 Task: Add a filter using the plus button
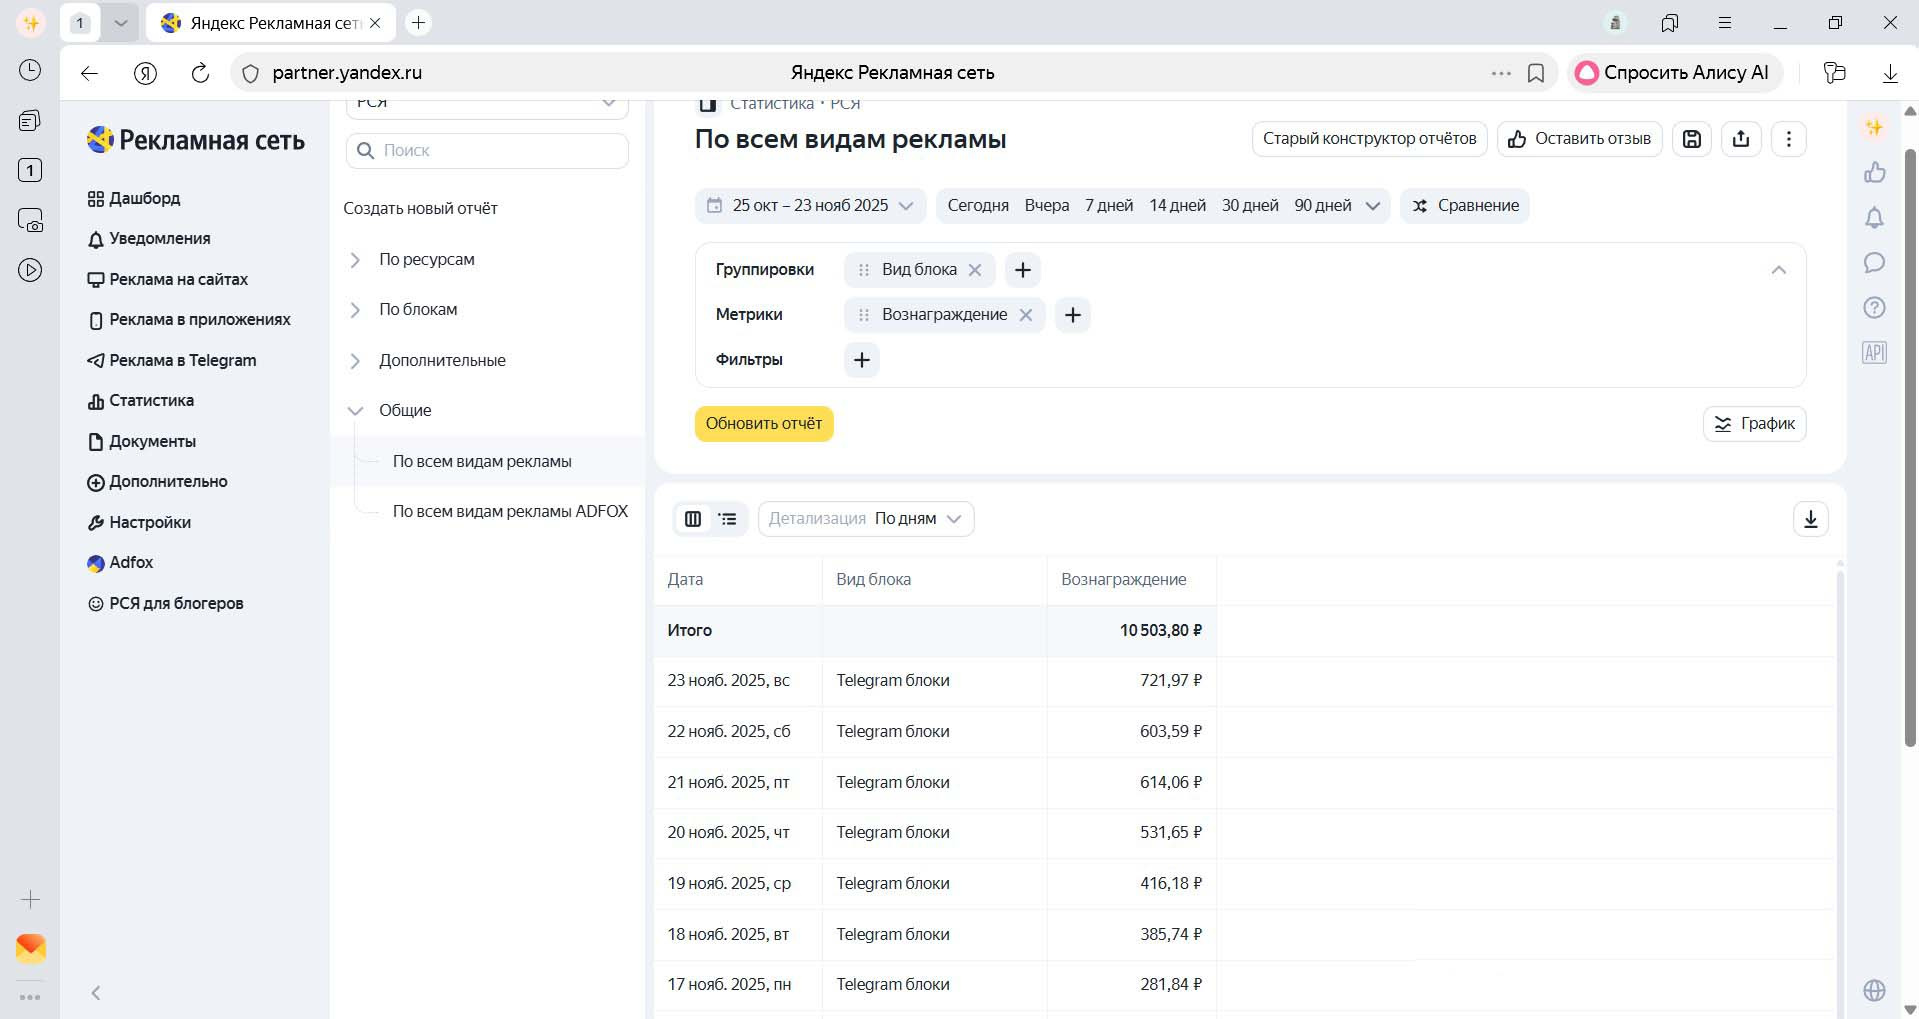pyautogui.click(x=861, y=360)
